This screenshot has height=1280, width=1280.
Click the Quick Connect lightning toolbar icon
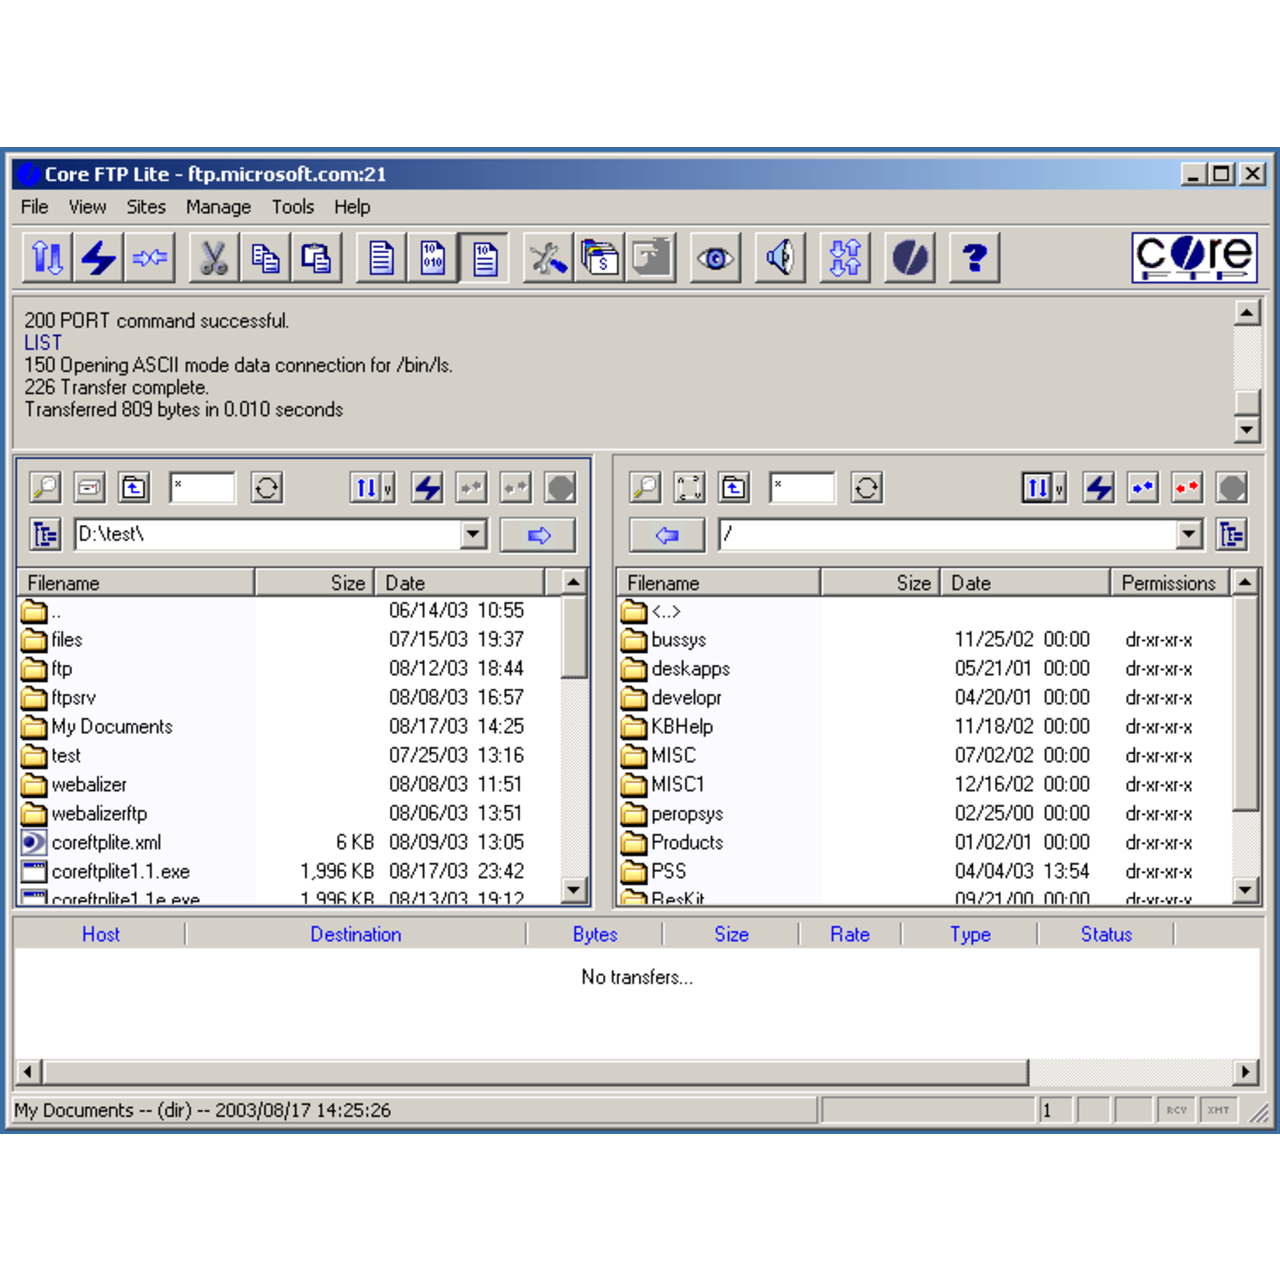pyautogui.click(x=99, y=258)
